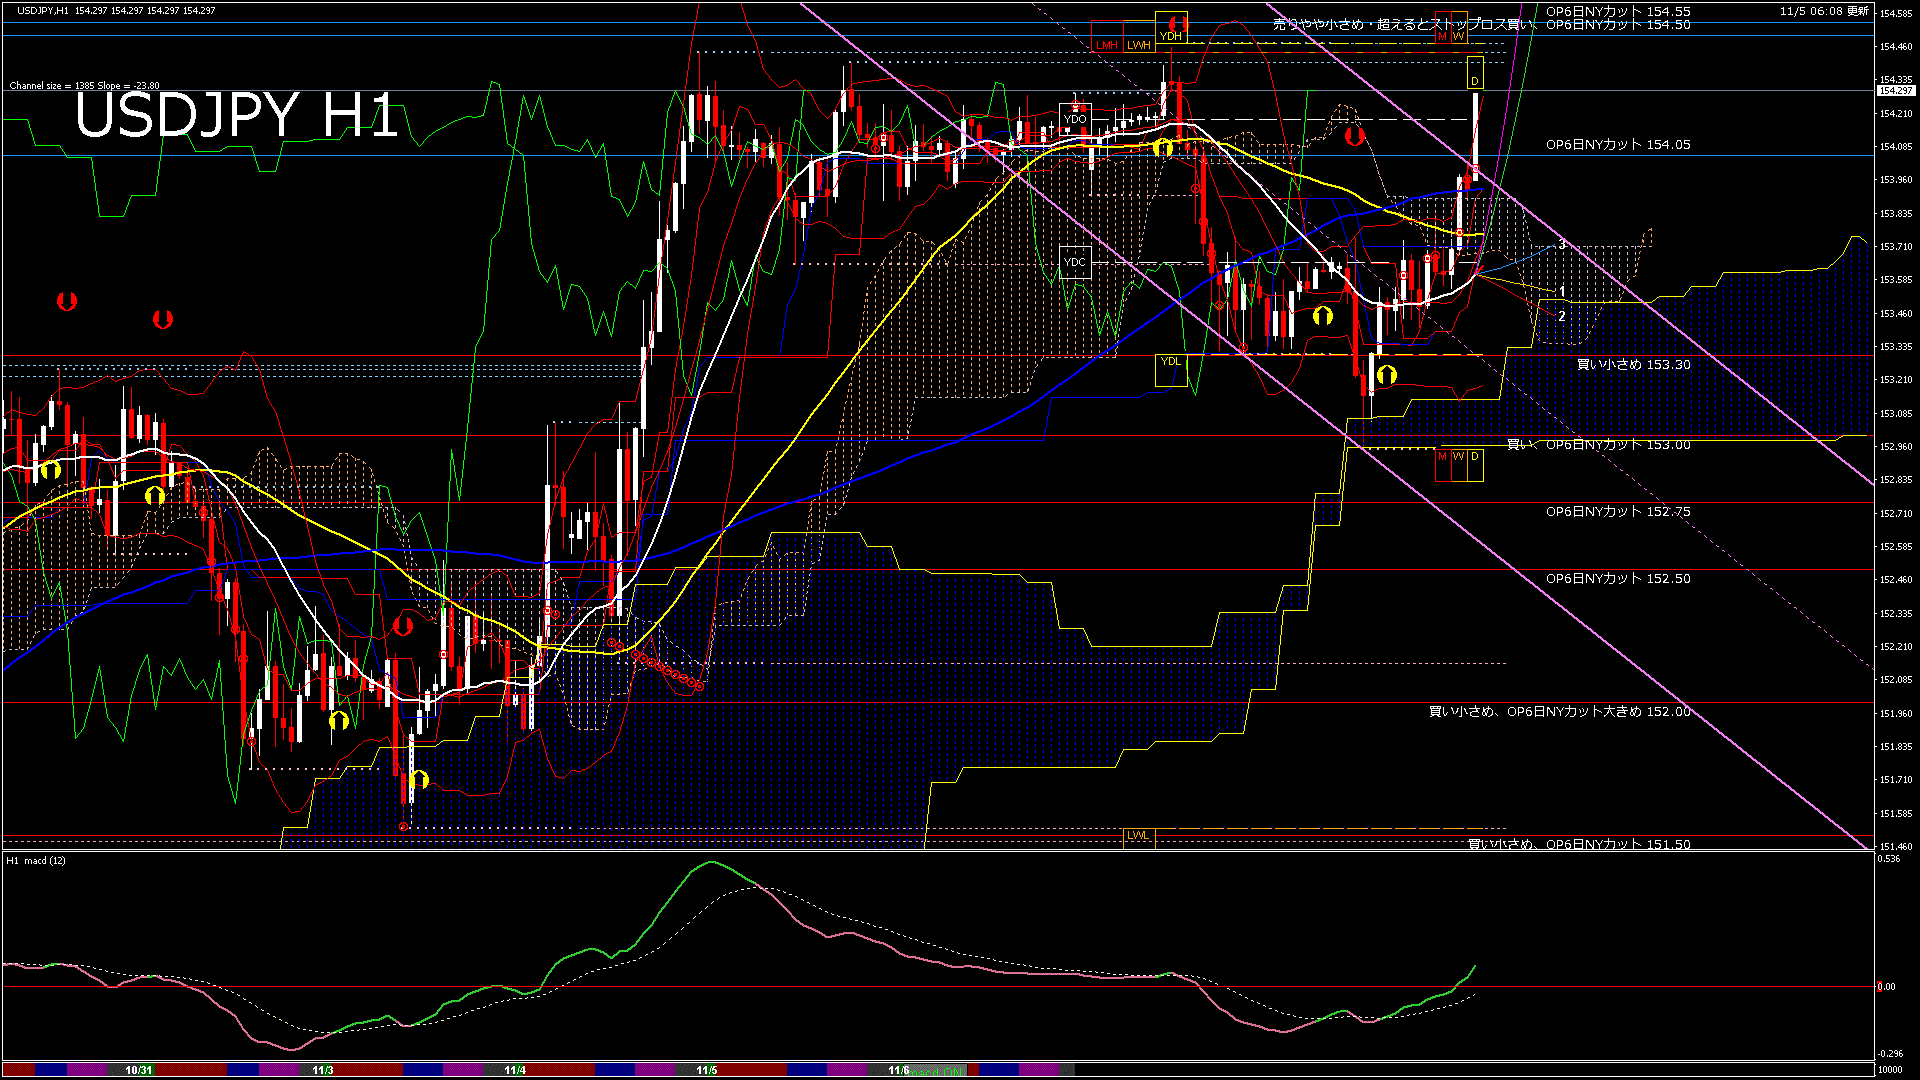The image size is (1920, 1080).
Task: Click the 買い小さめ 153.30 level label
Action: pos(1634,365)
